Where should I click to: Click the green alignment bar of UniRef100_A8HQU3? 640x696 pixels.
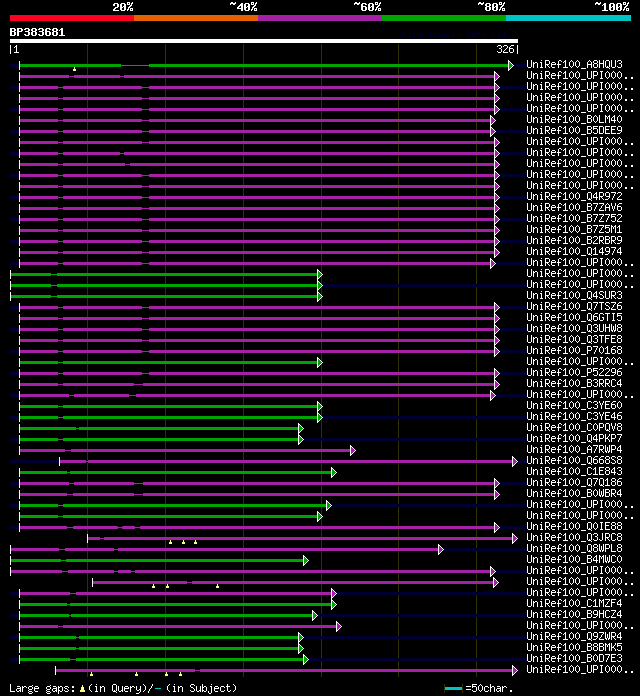click(x=264, y=66)
